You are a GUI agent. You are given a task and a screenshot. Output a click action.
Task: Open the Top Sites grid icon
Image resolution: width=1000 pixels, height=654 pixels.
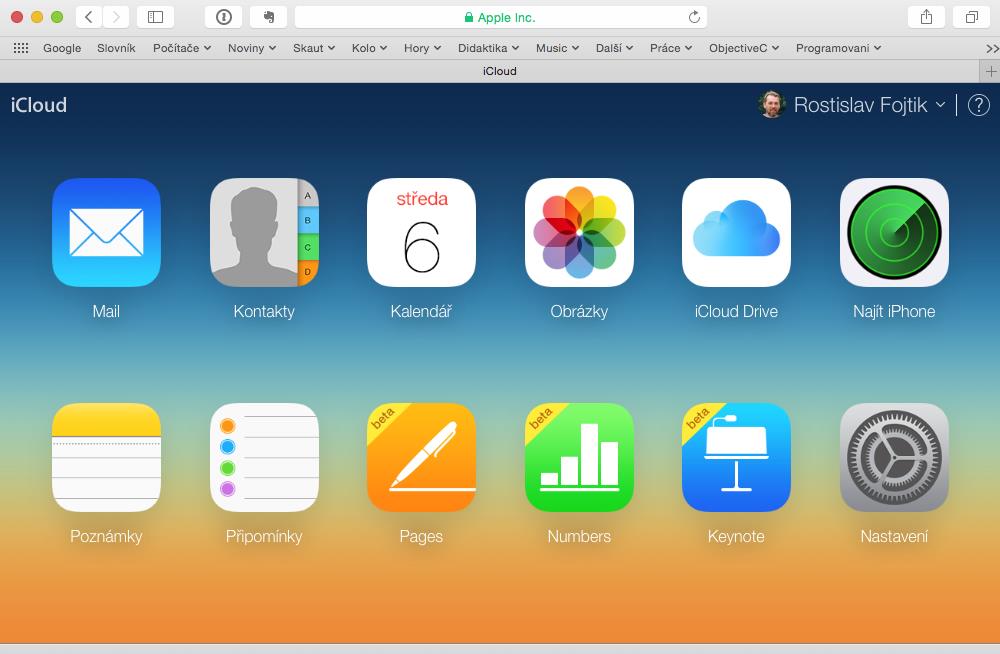(21, 48)
